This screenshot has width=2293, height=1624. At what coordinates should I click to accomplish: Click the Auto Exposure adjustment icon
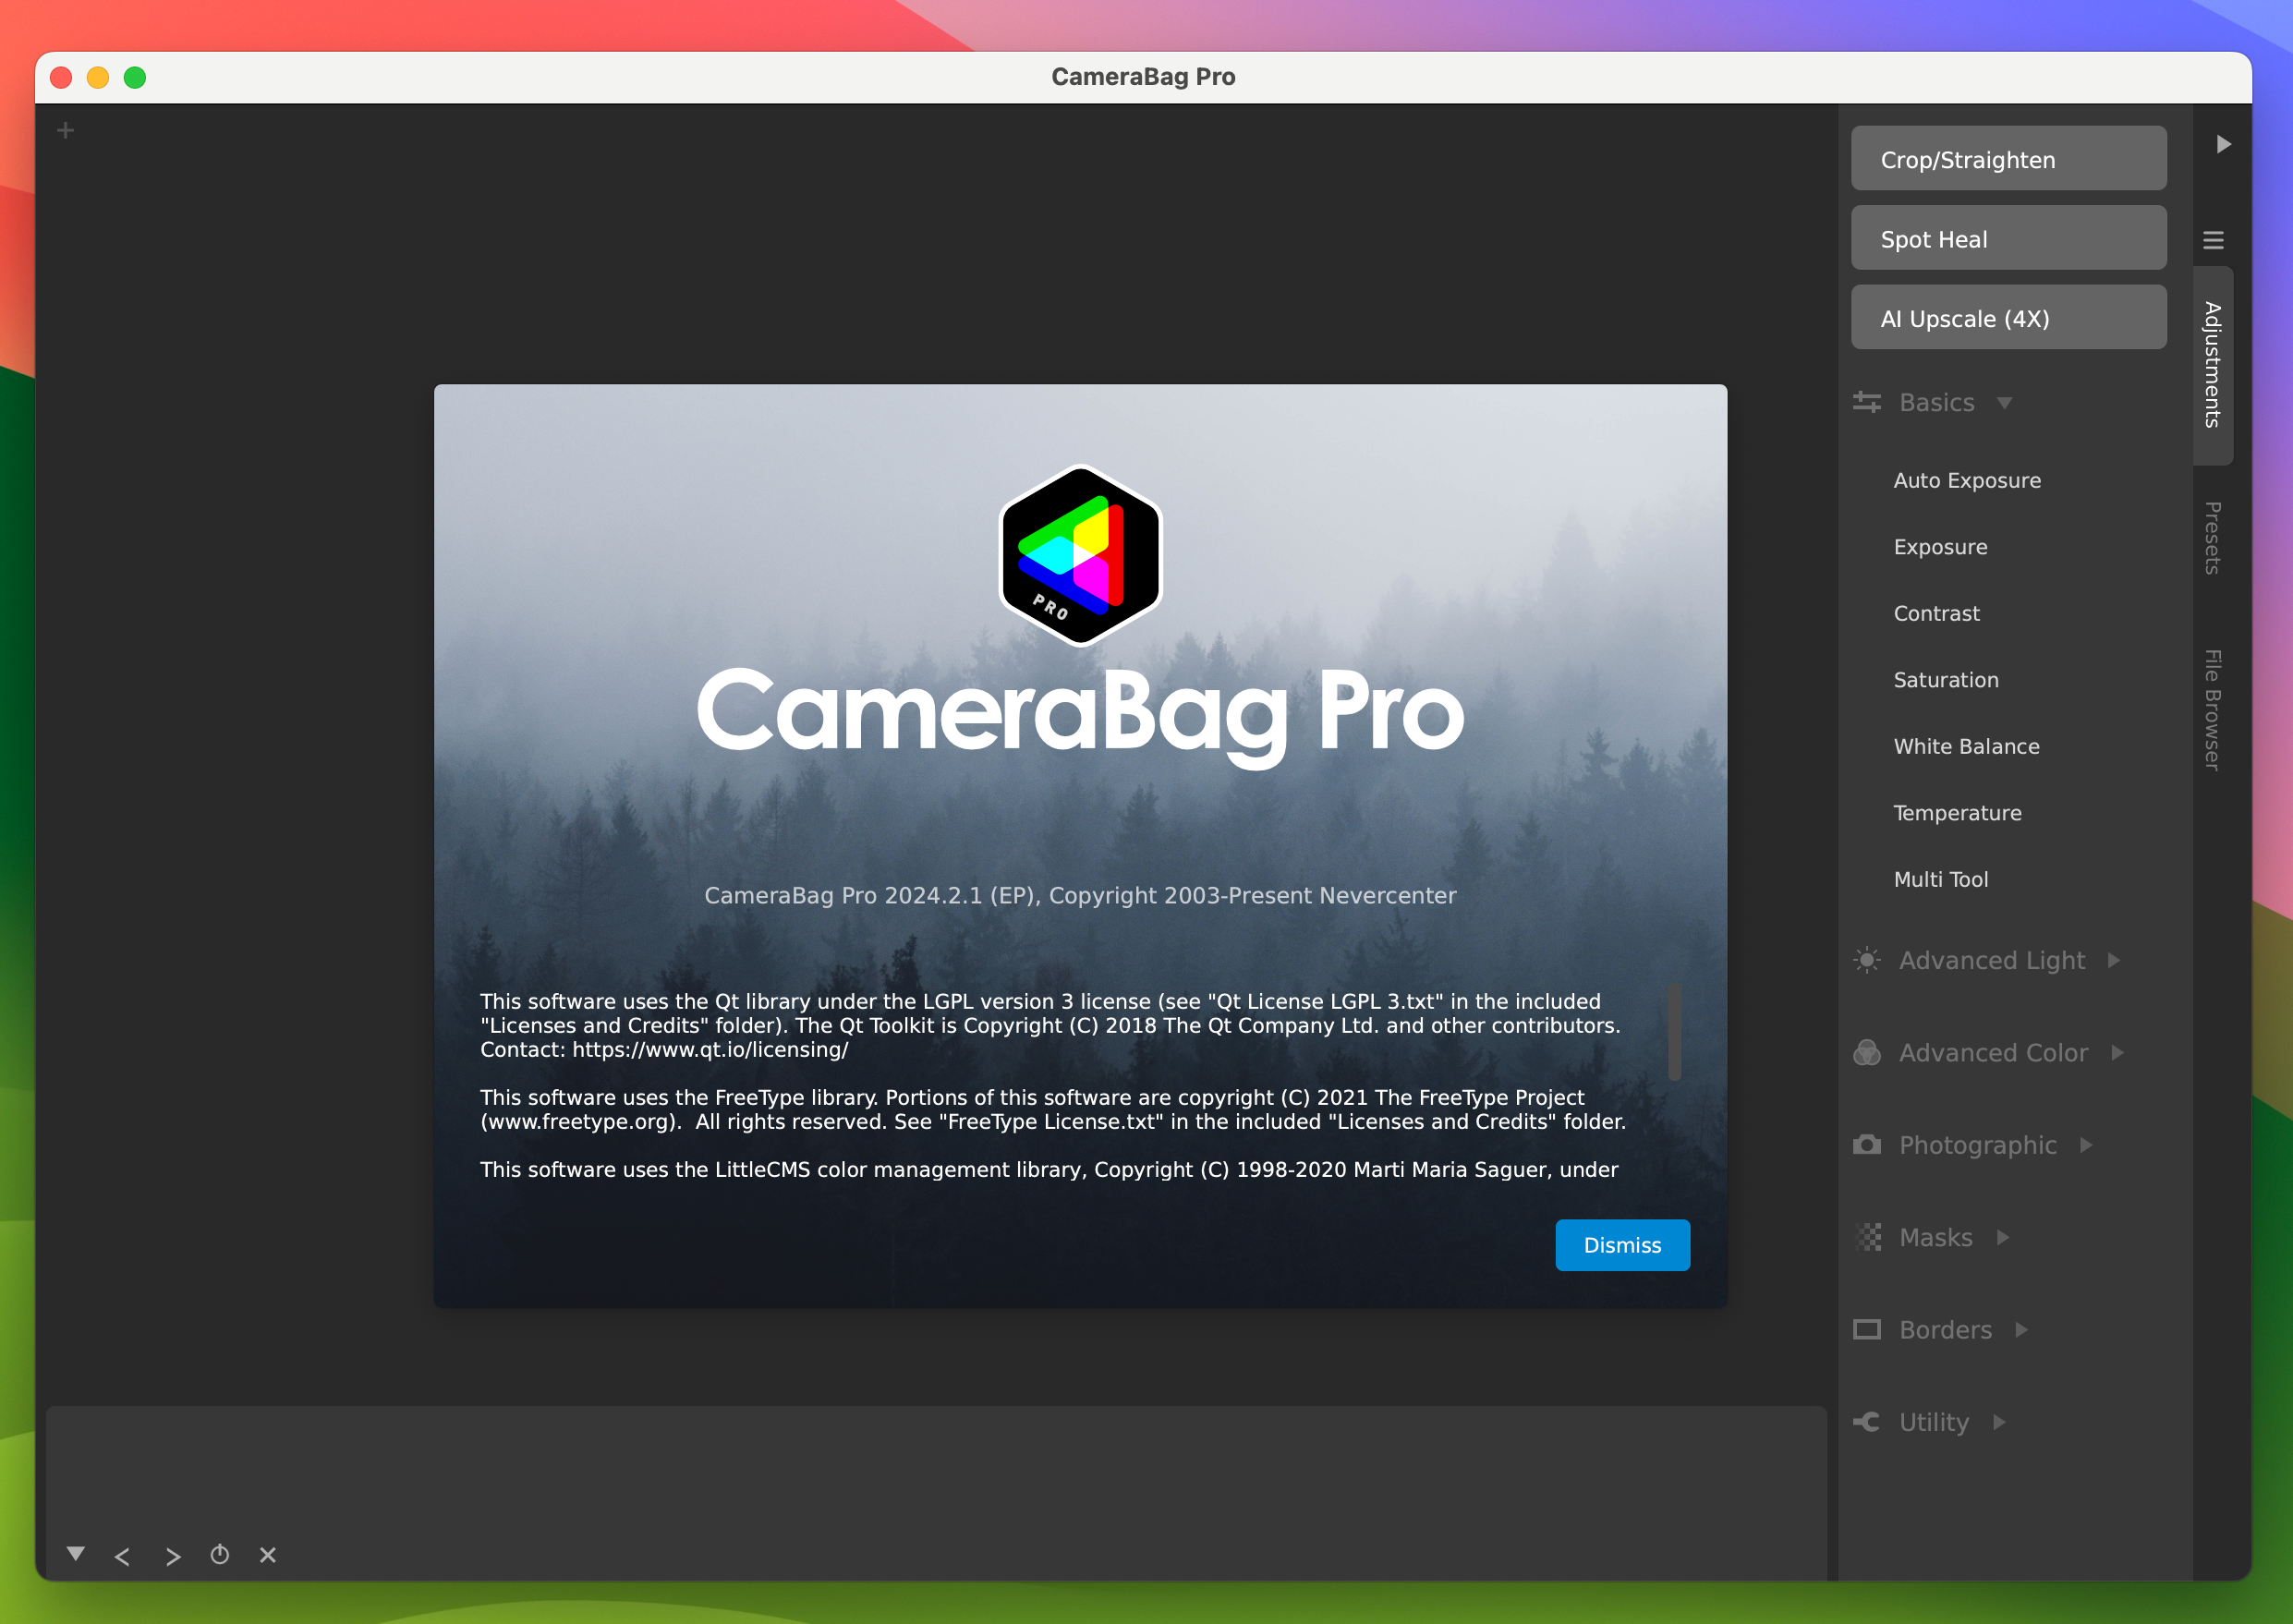1970,479
